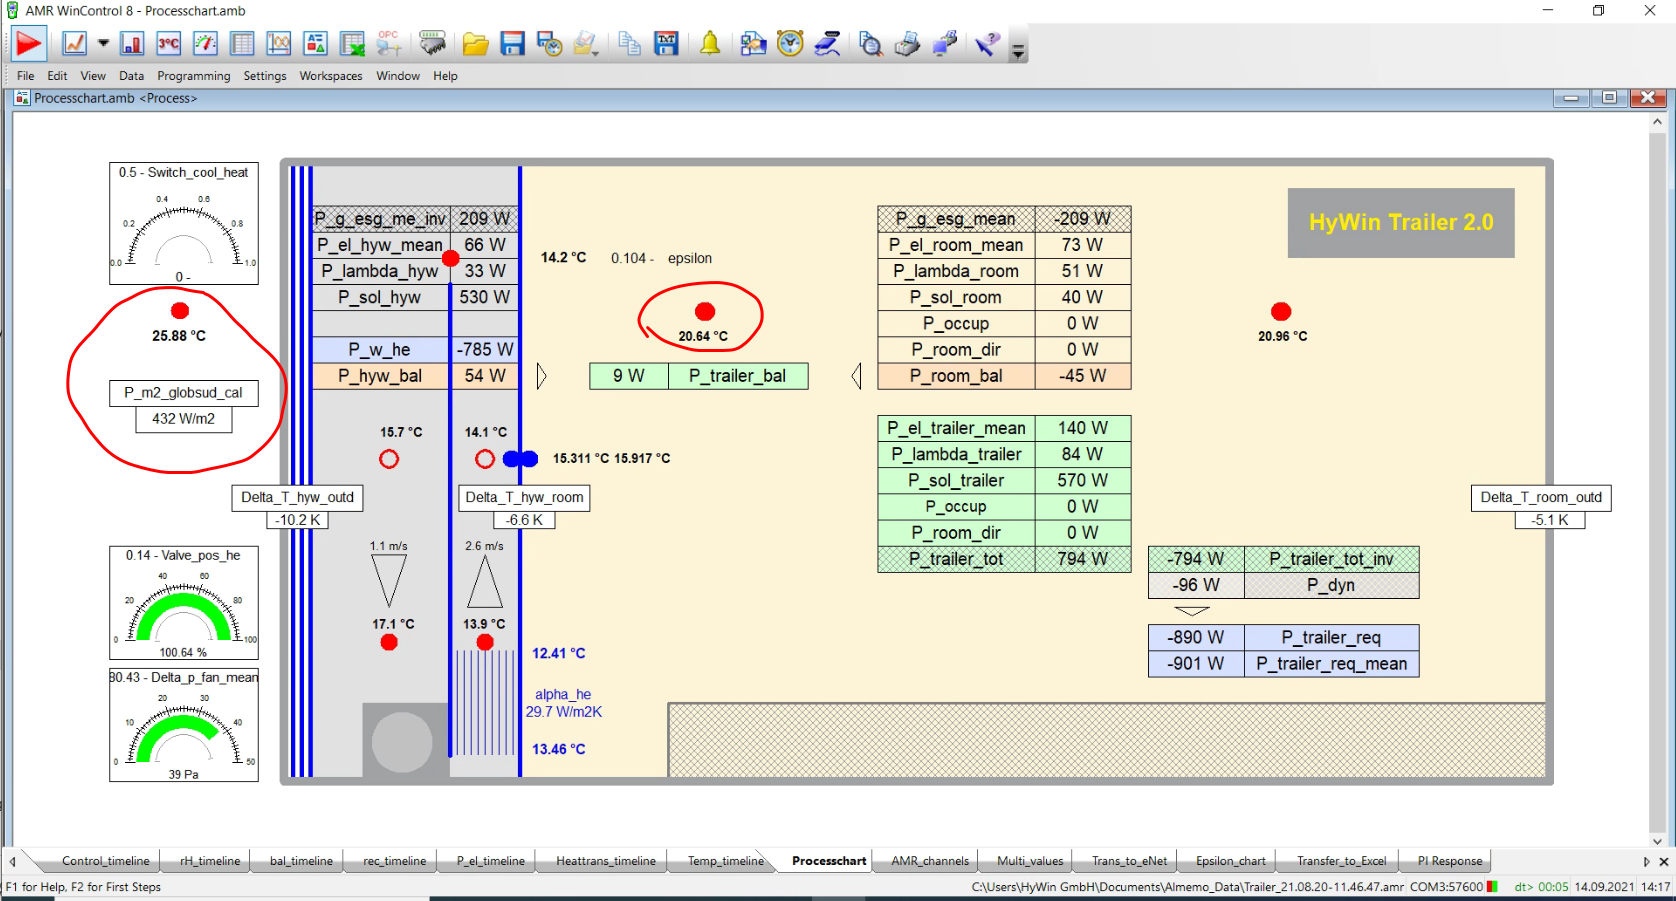Open the numeric 3°C display window
1676x901 pixels.
(x=169, y=43)
